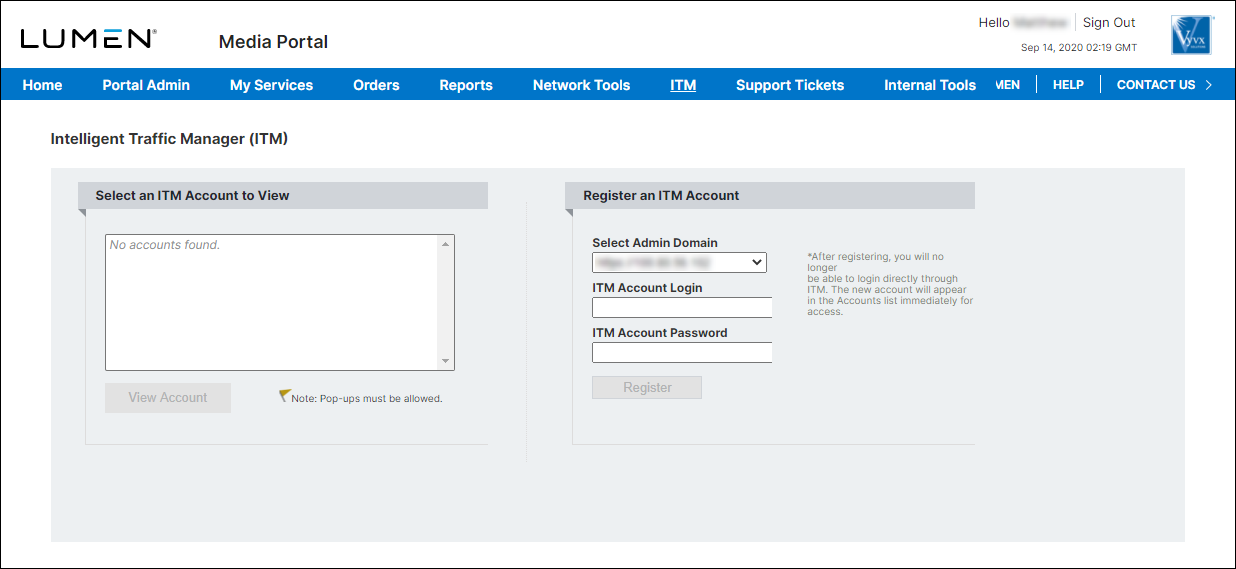Open the Home menu

(42, 85)
